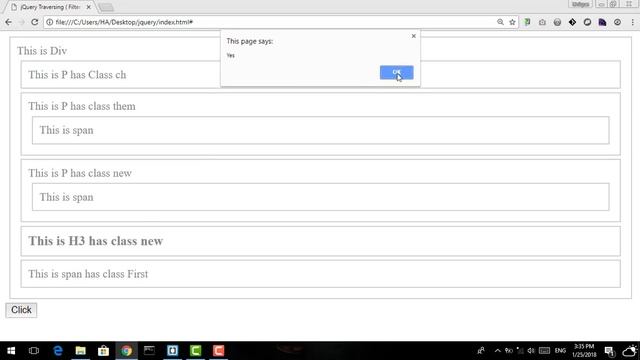Open the dark purple page extension icon

pos(602,22)
